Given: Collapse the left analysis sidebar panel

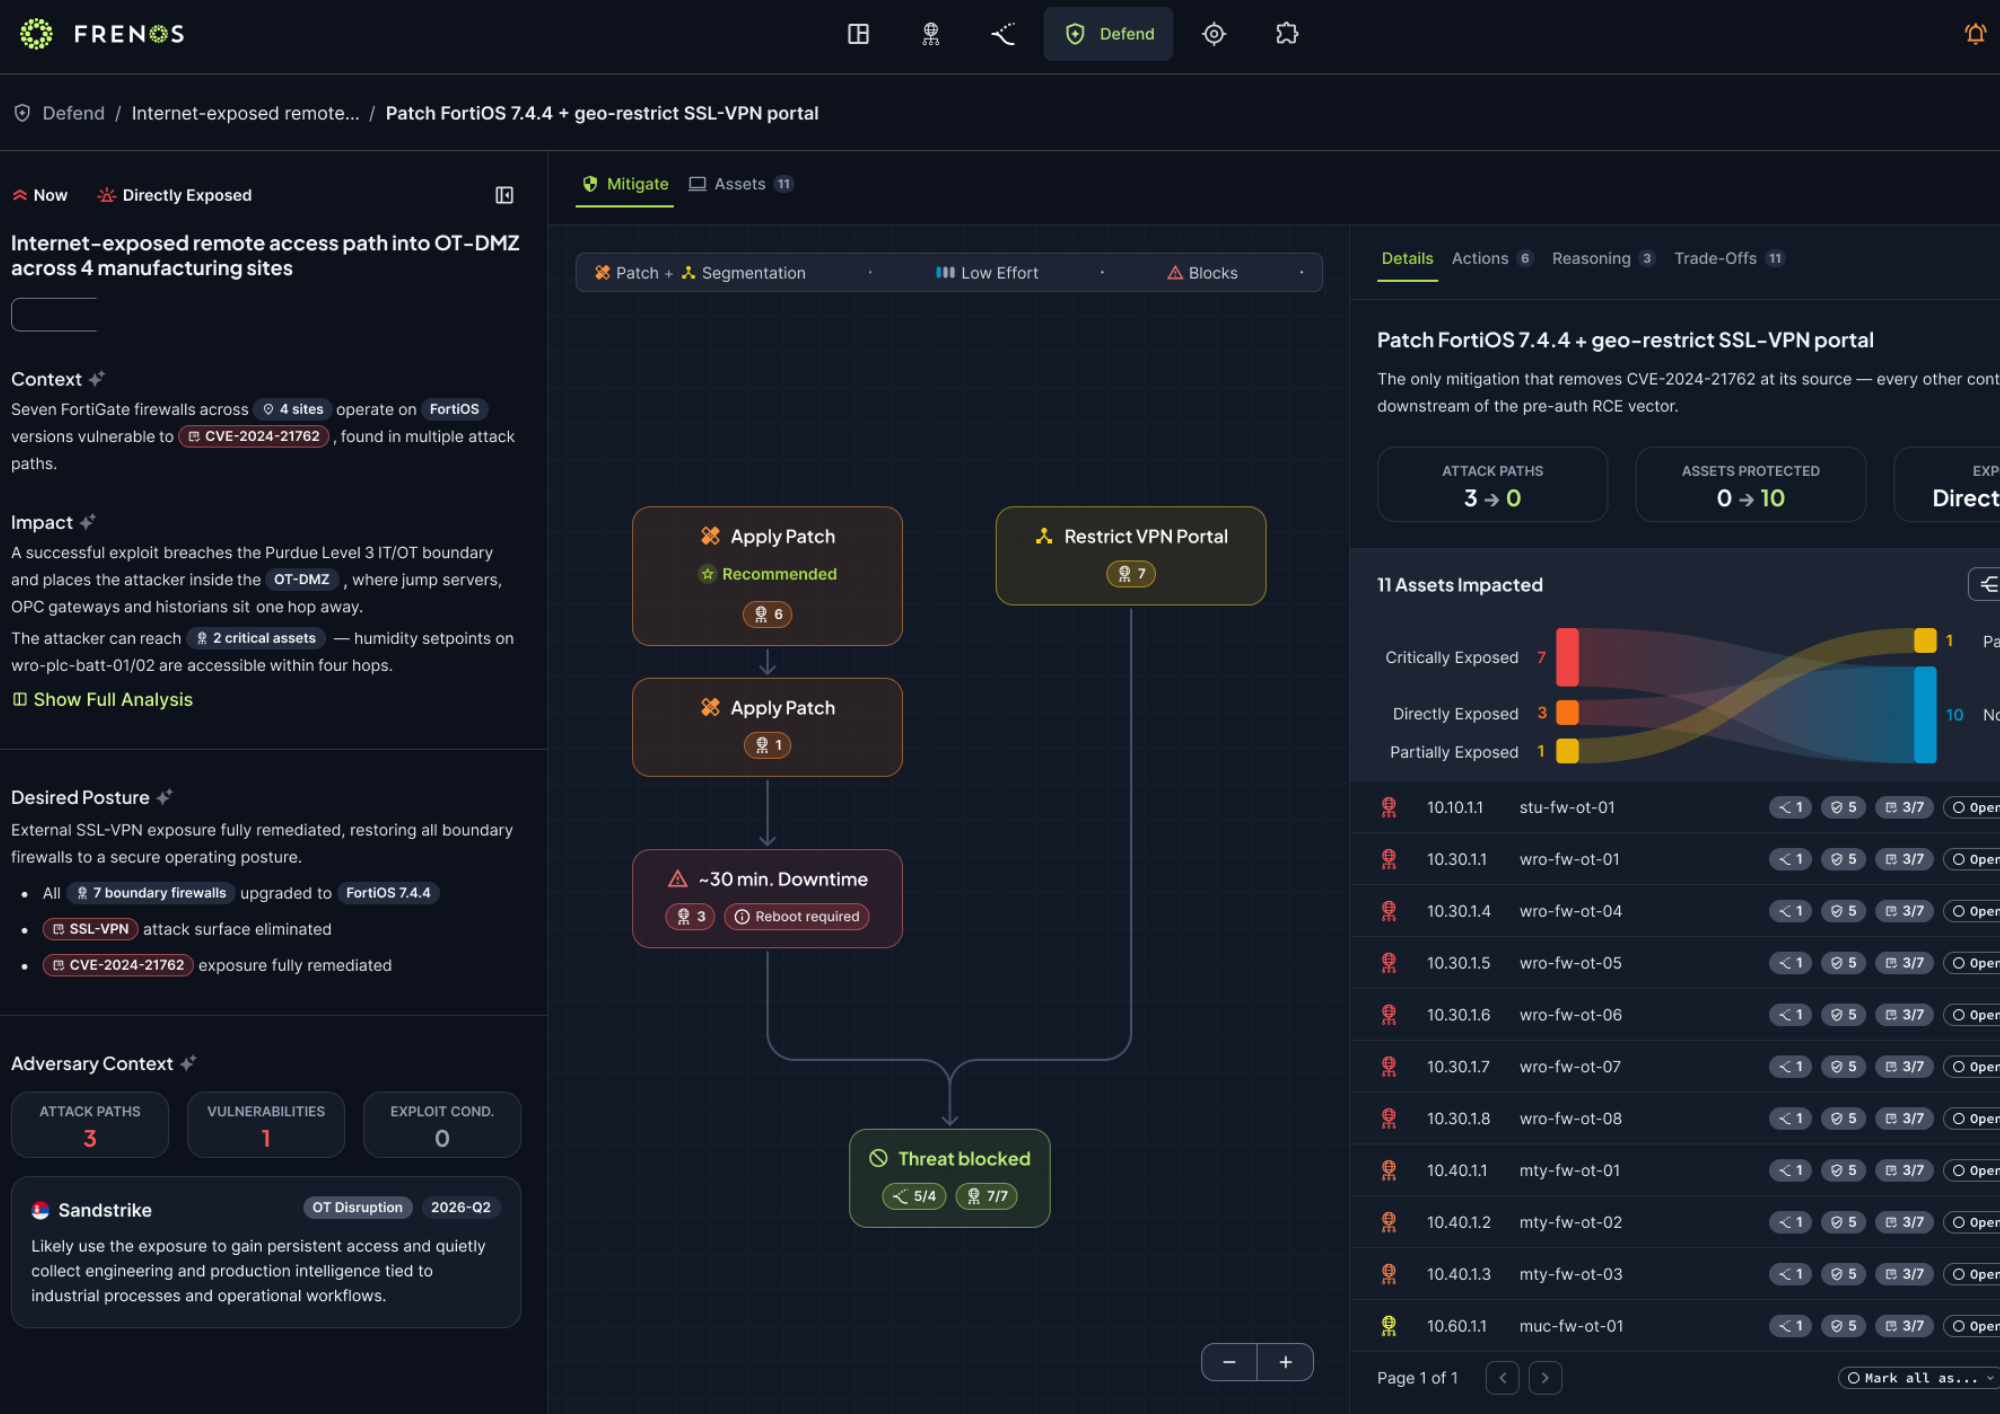Looking at the screenshot, I should tap(504, 195).
